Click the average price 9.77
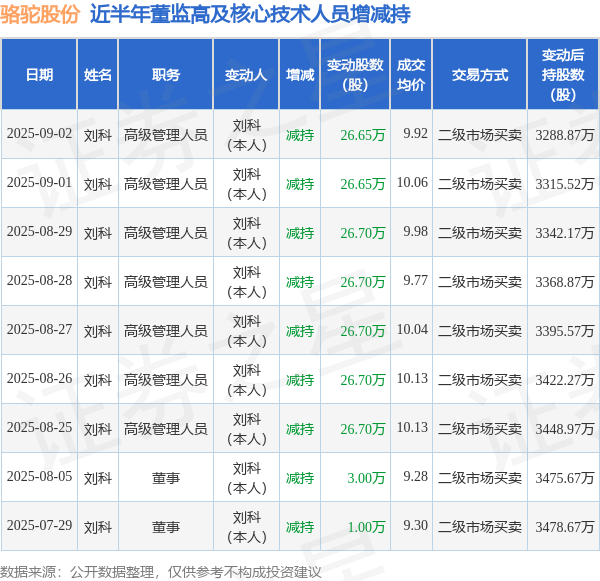This screenshot has width=600, height=581. click(415, 281)
